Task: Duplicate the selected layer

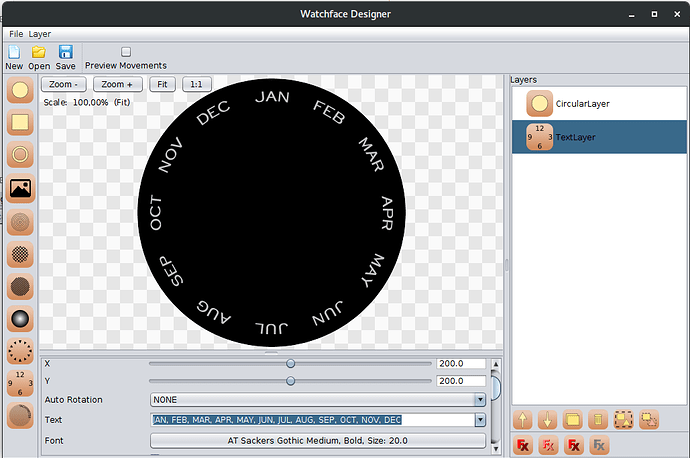Action: 573,420
